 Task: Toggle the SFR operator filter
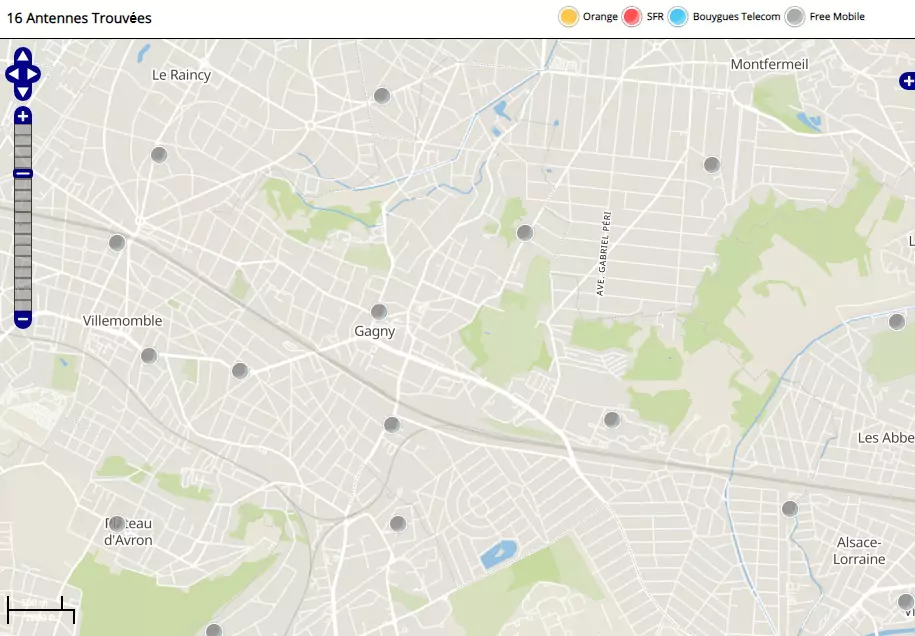631,17
